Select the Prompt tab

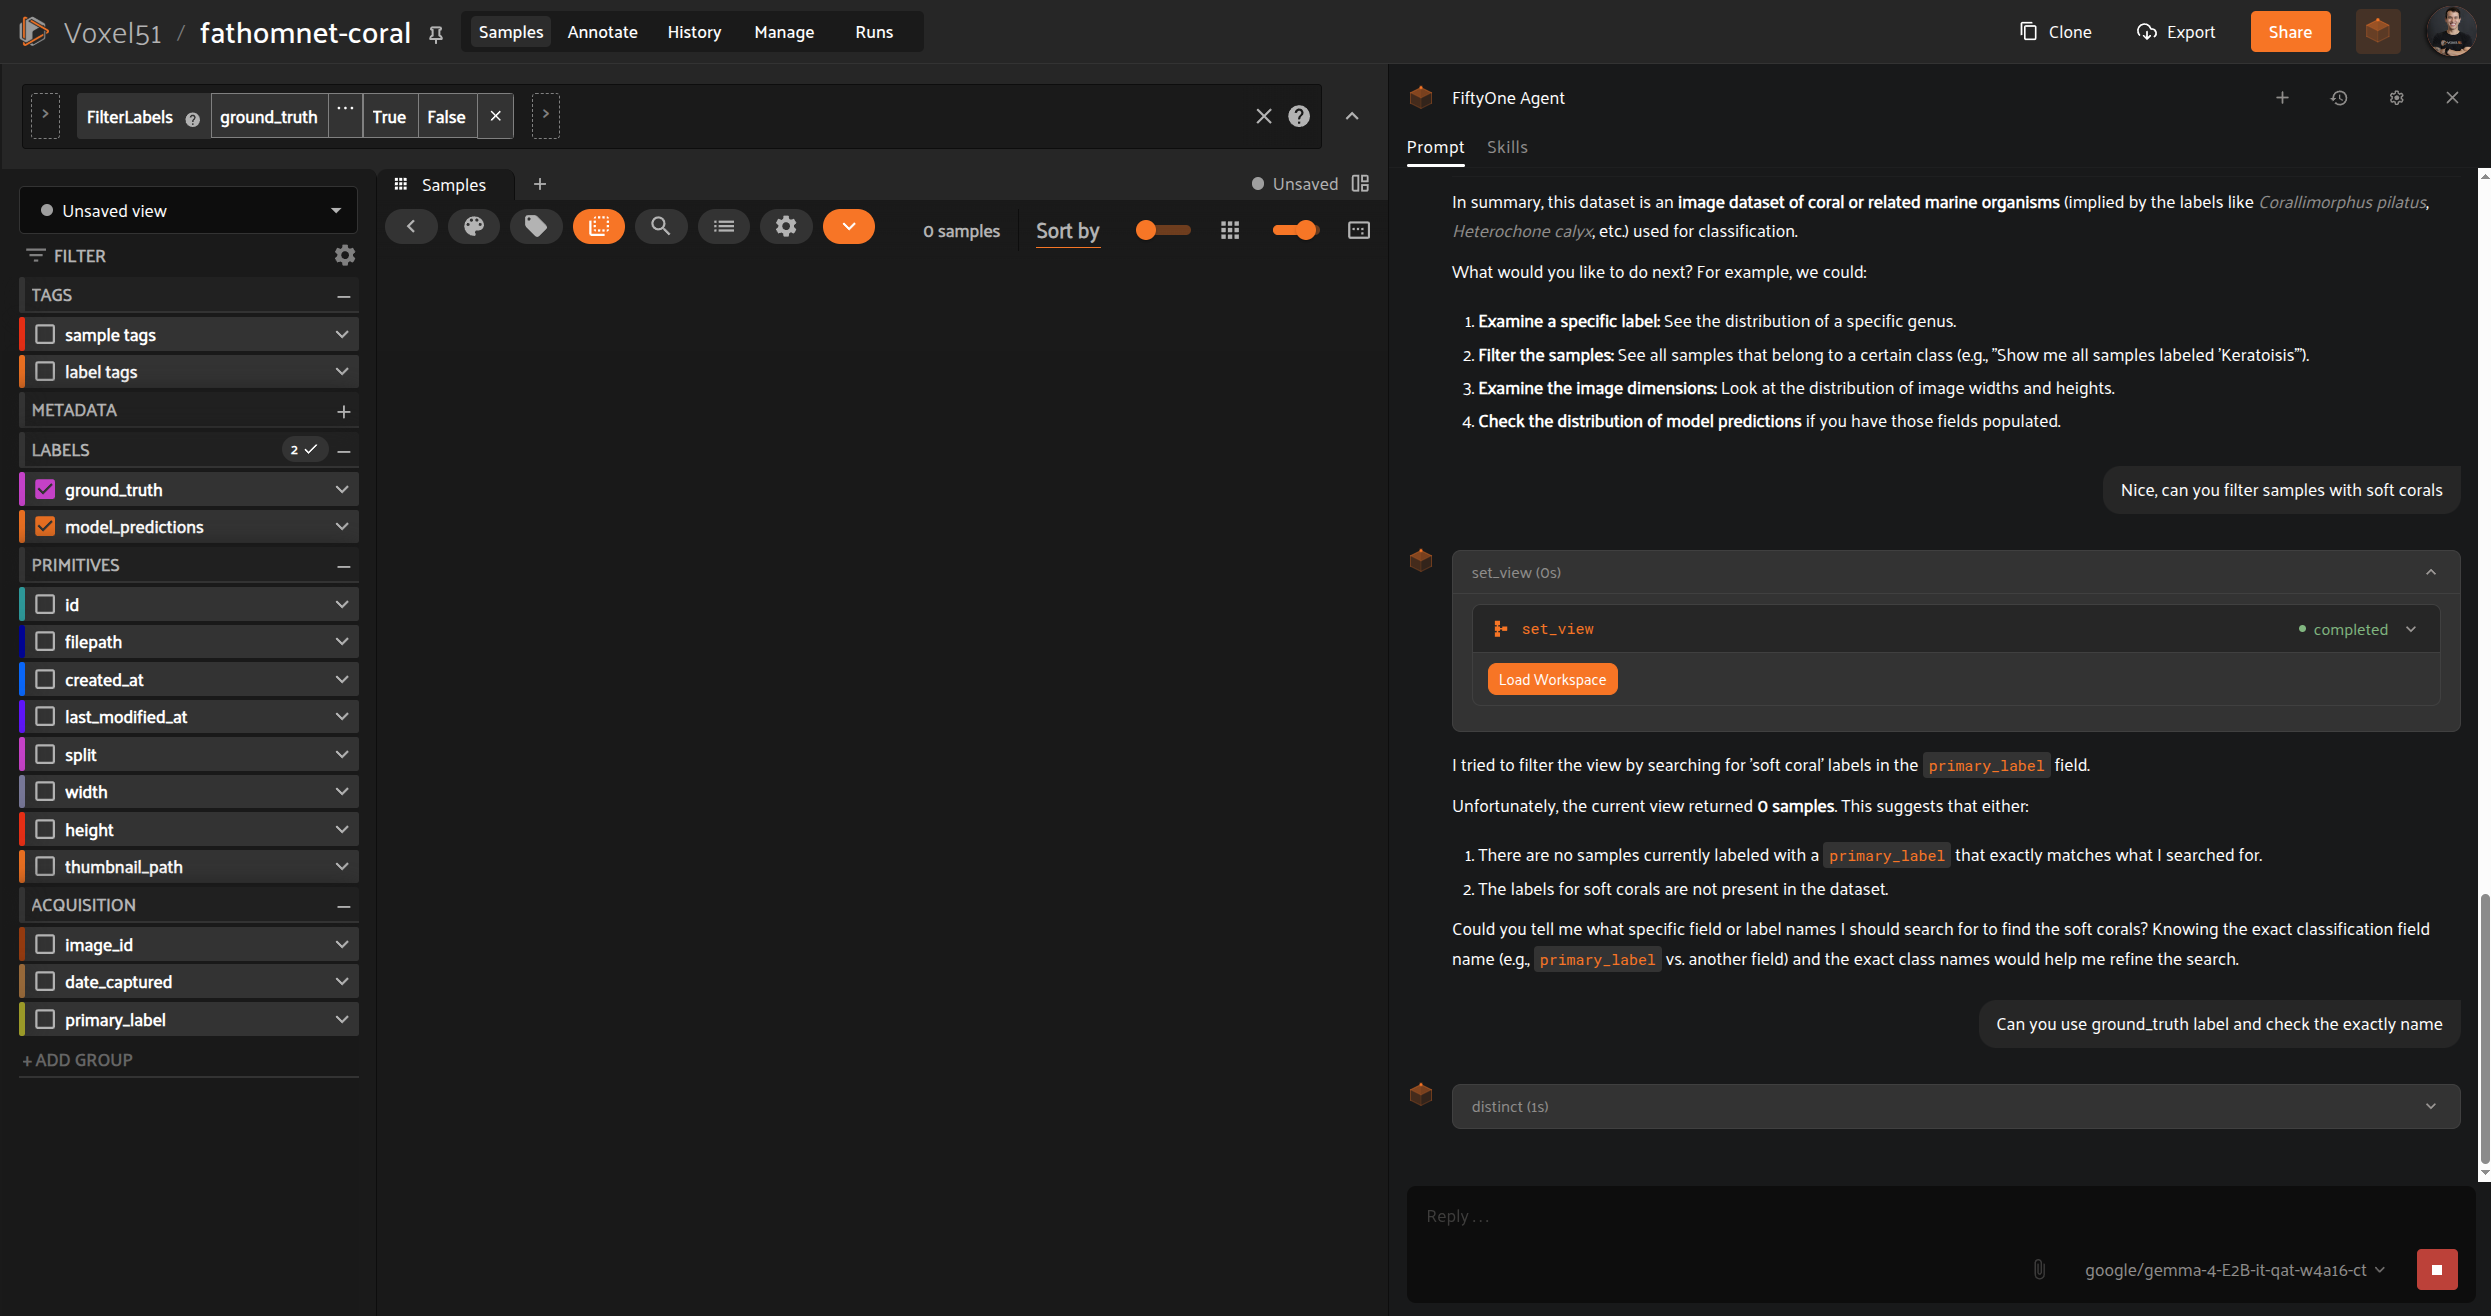click(1435, 147)
